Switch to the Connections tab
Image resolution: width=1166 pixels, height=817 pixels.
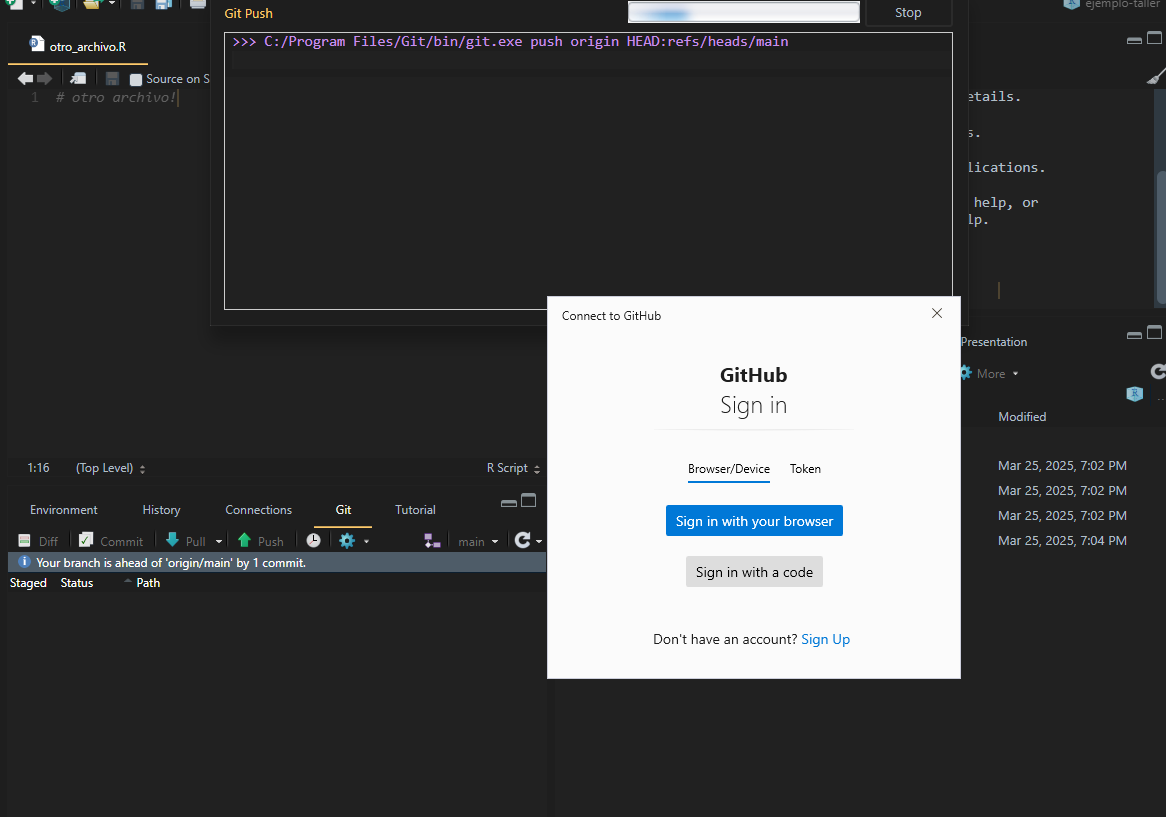pyautogui.click(x=258, y=509)
